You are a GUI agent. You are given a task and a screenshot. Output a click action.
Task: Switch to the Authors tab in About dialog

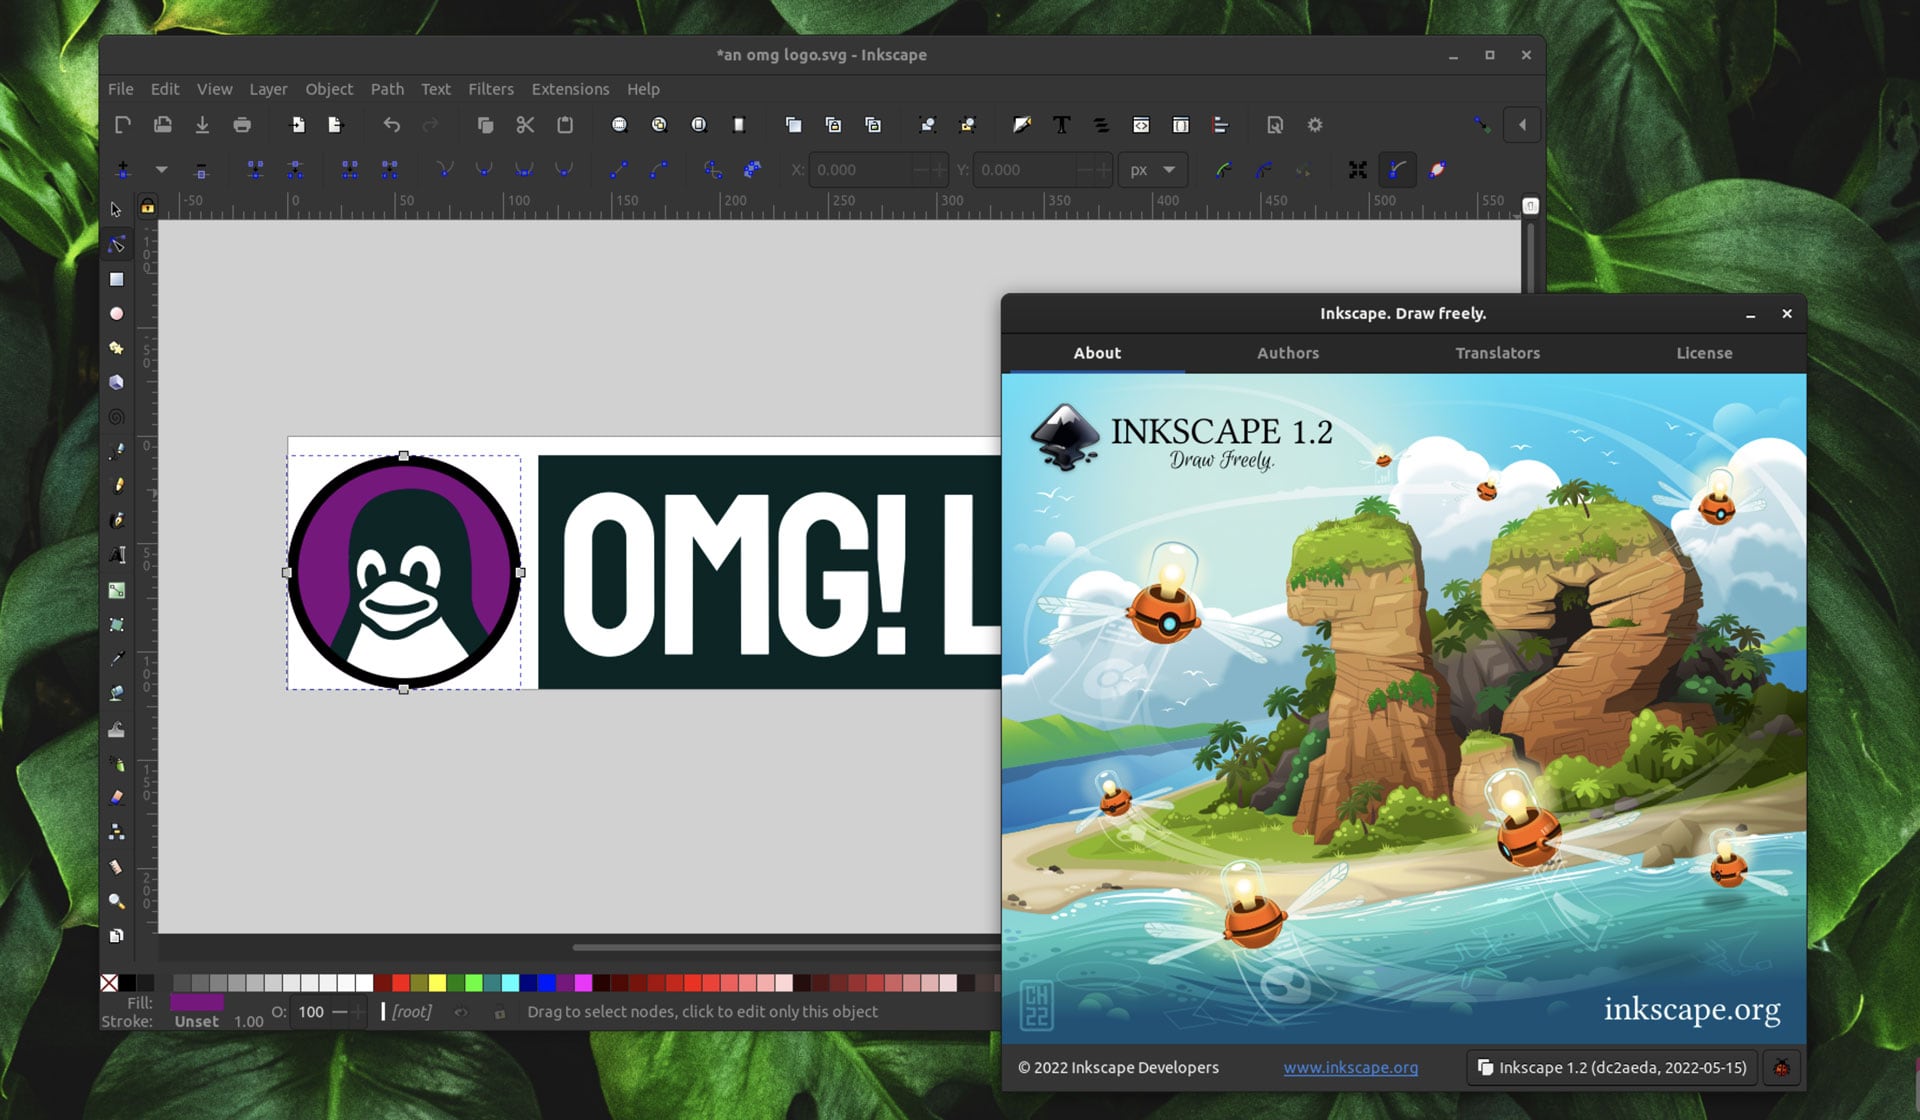pyautogui.click(x=1288, y=353)
